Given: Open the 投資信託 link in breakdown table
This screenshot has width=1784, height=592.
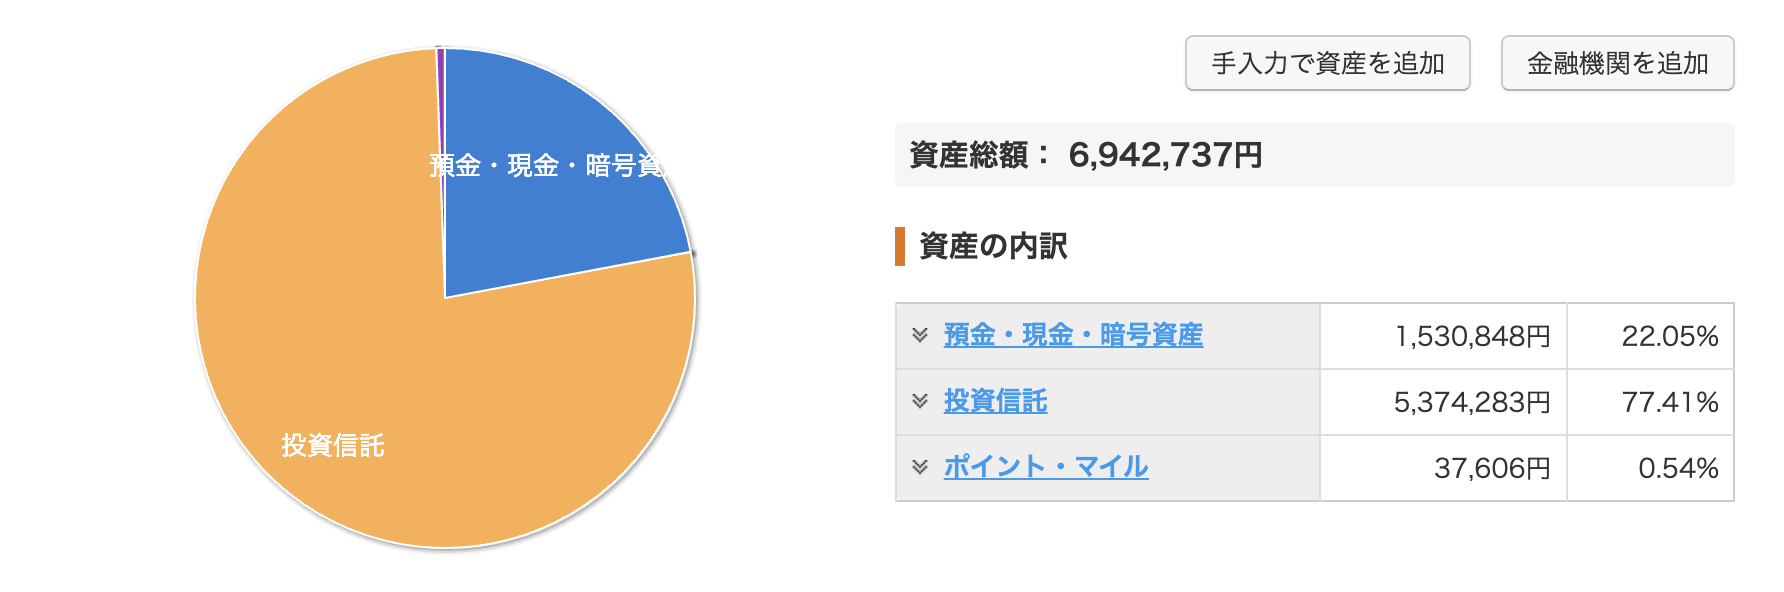Looking at the screenshot, I should pos(995,401).
